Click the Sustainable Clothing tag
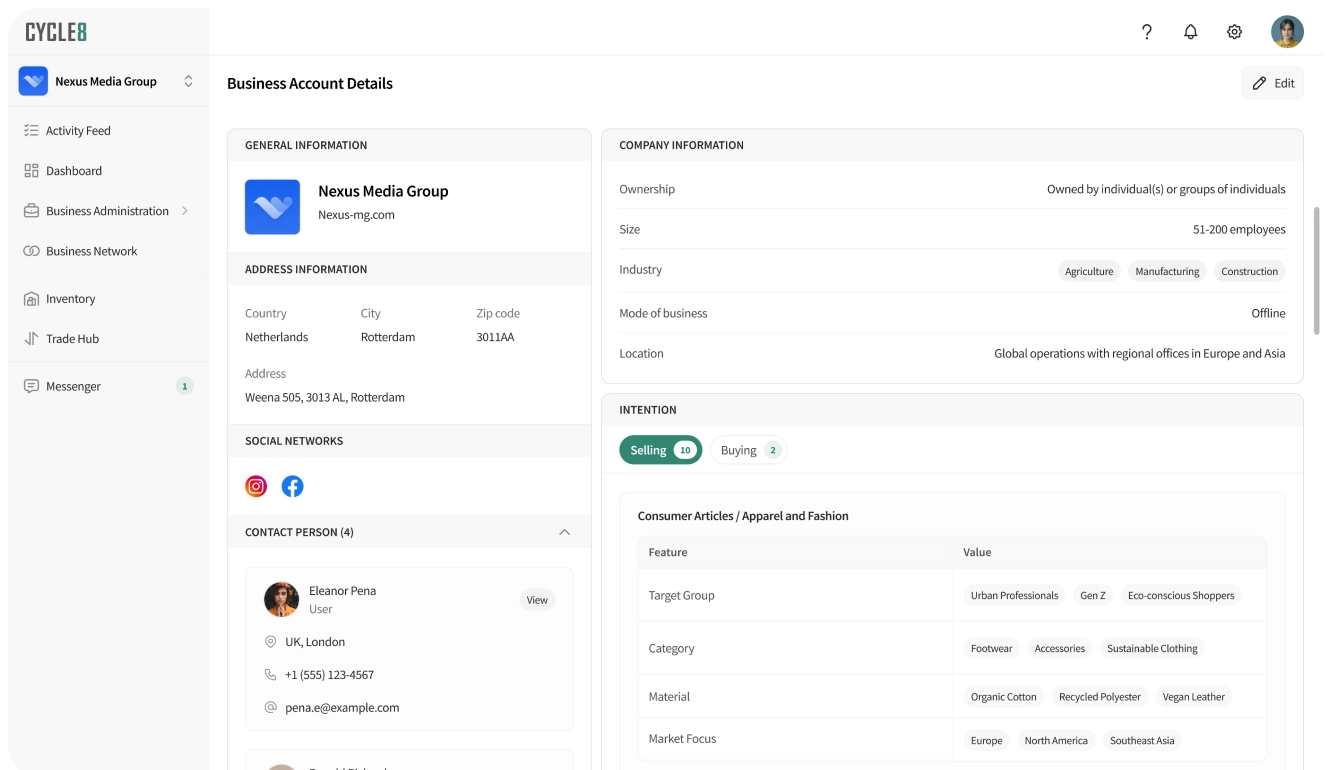 click(1152, 648)
